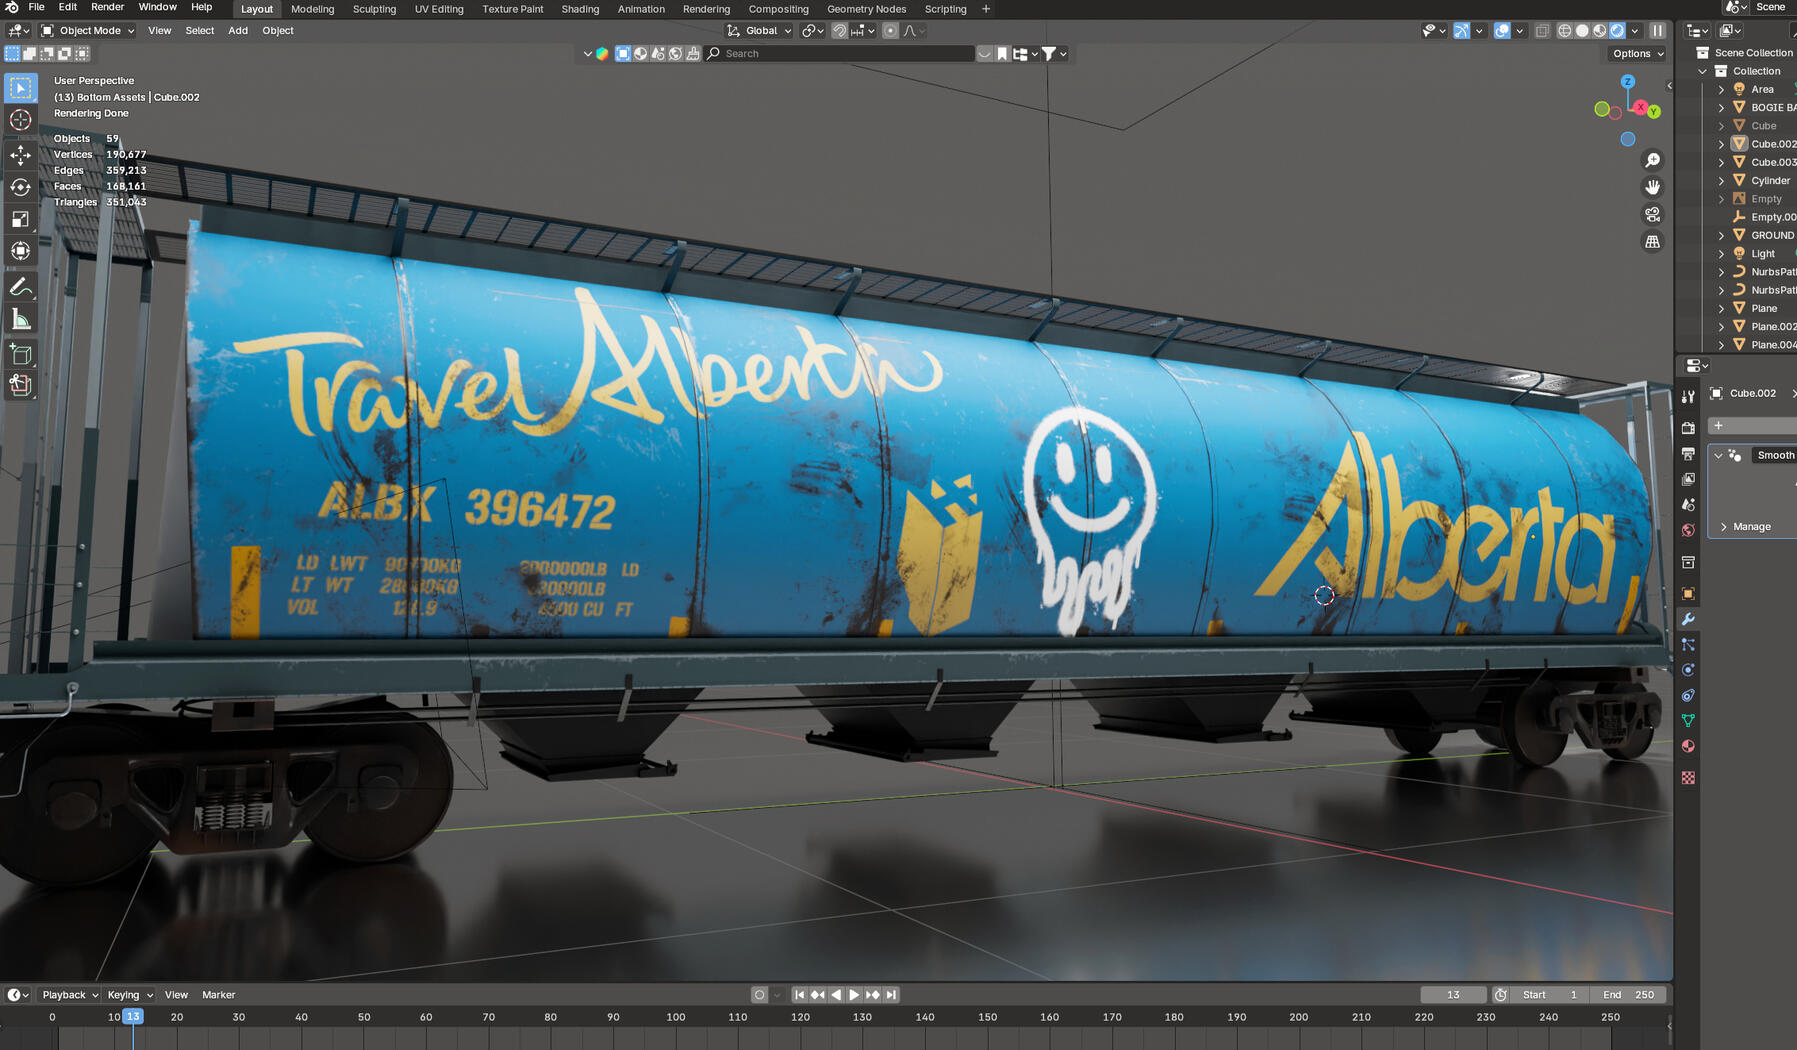Open the Object Mode dropdown
The height and width of the screenshot is (1050, 1797).
[x=87, y=31]
